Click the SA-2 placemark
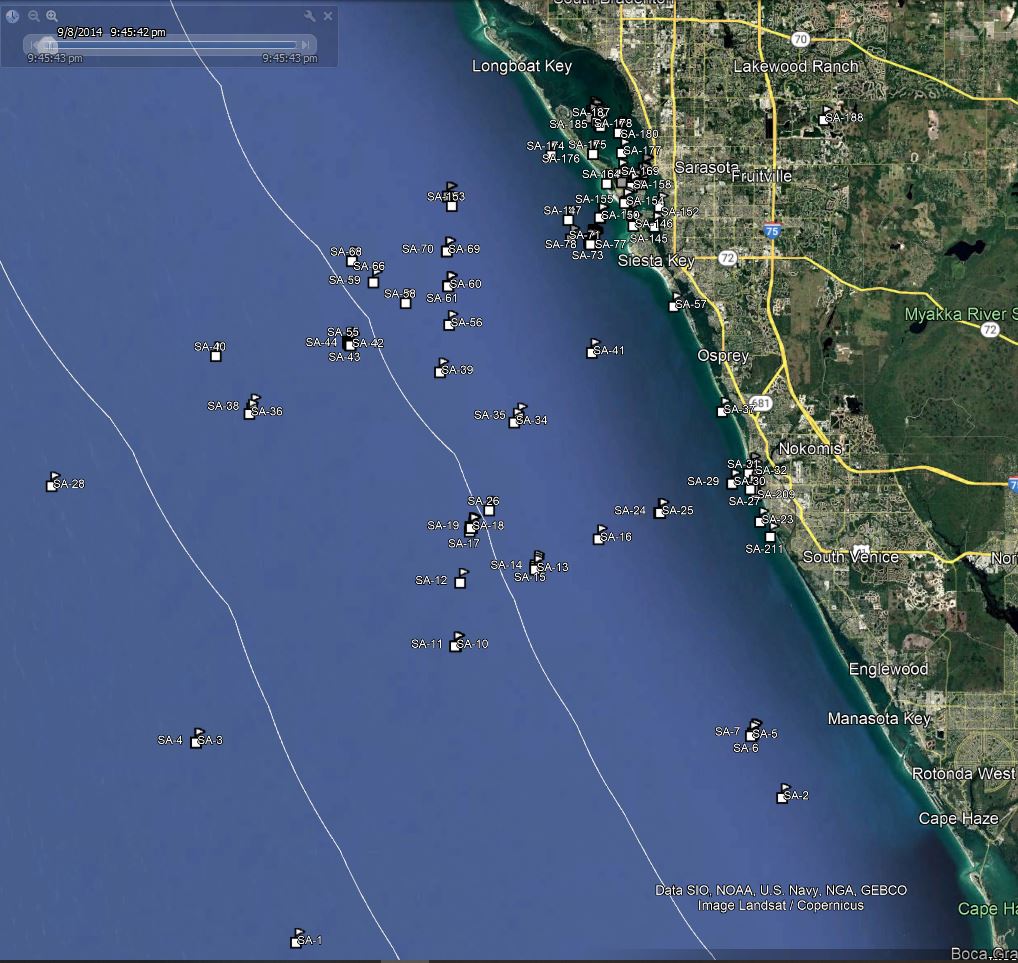This screenshot has height=963, width=1018. (783, 795)
